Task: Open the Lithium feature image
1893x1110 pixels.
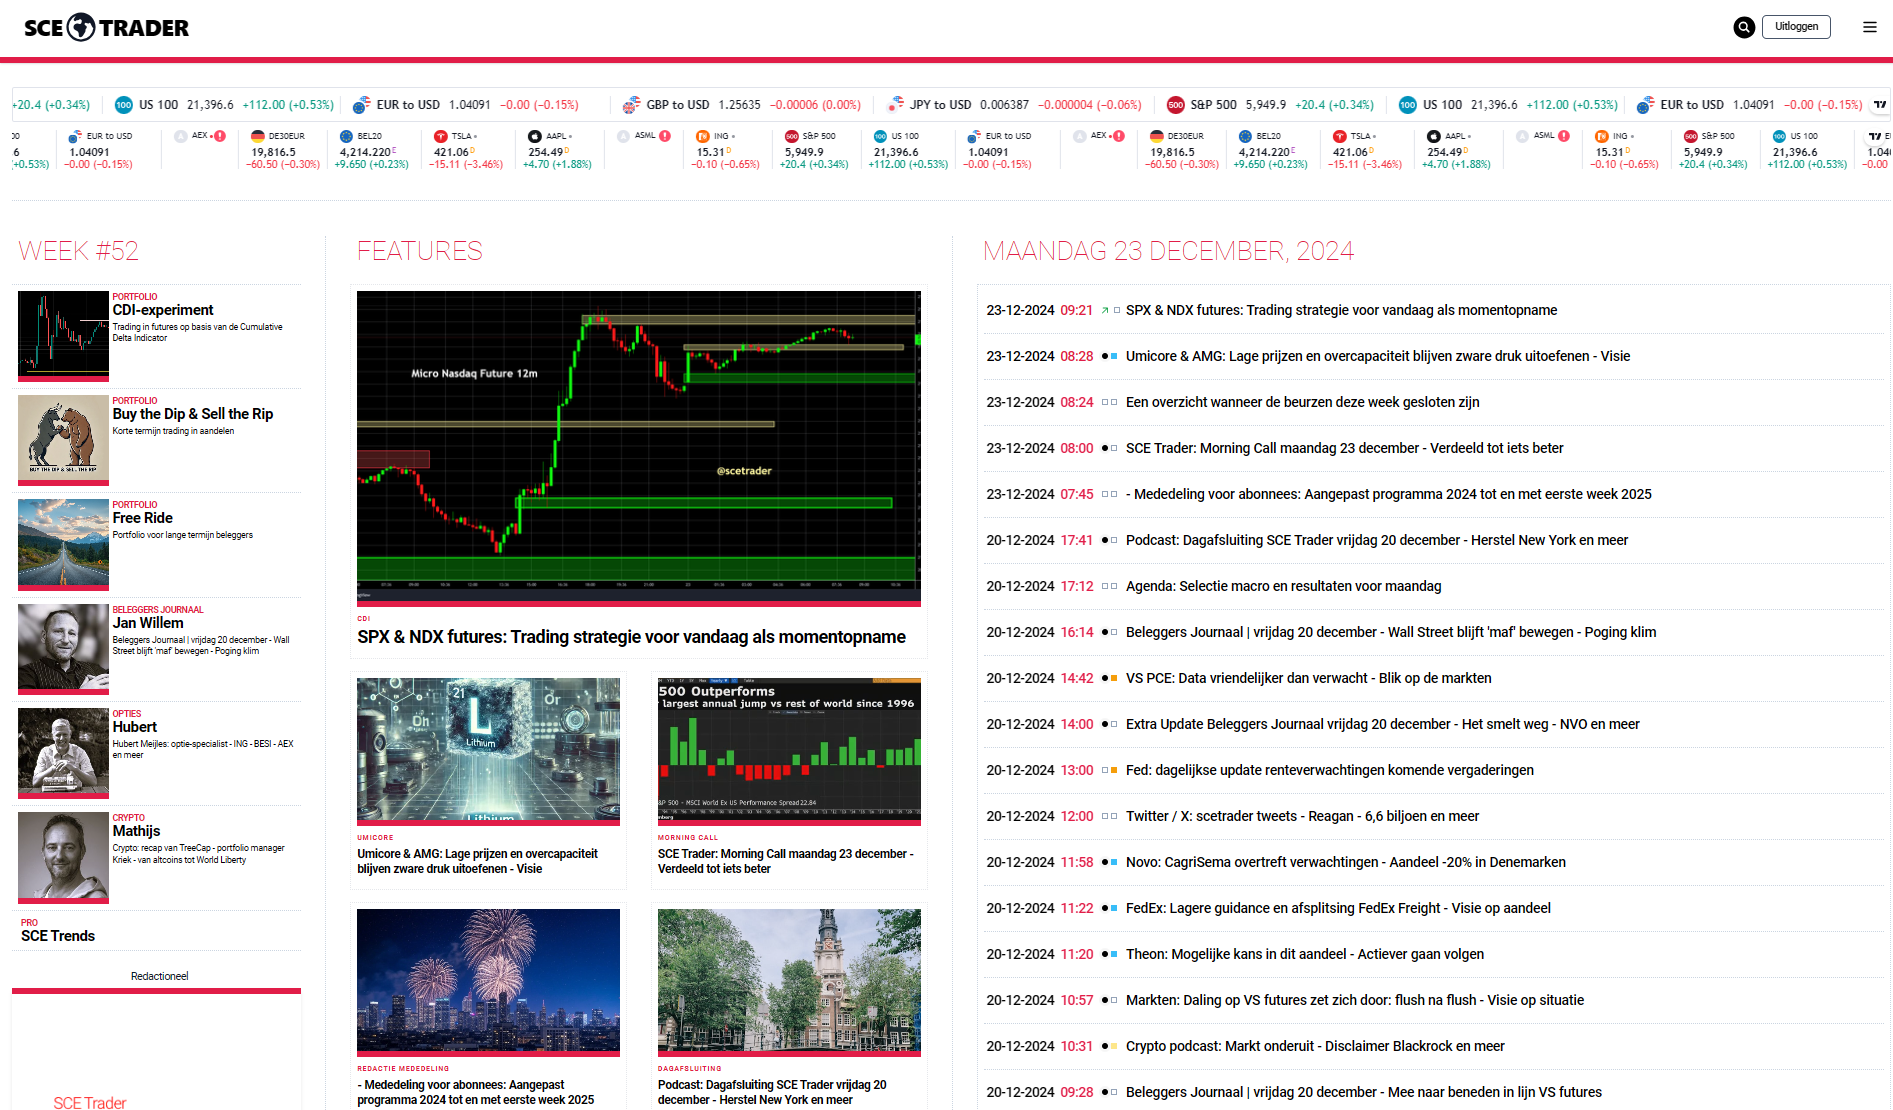Action: [488, 750]
